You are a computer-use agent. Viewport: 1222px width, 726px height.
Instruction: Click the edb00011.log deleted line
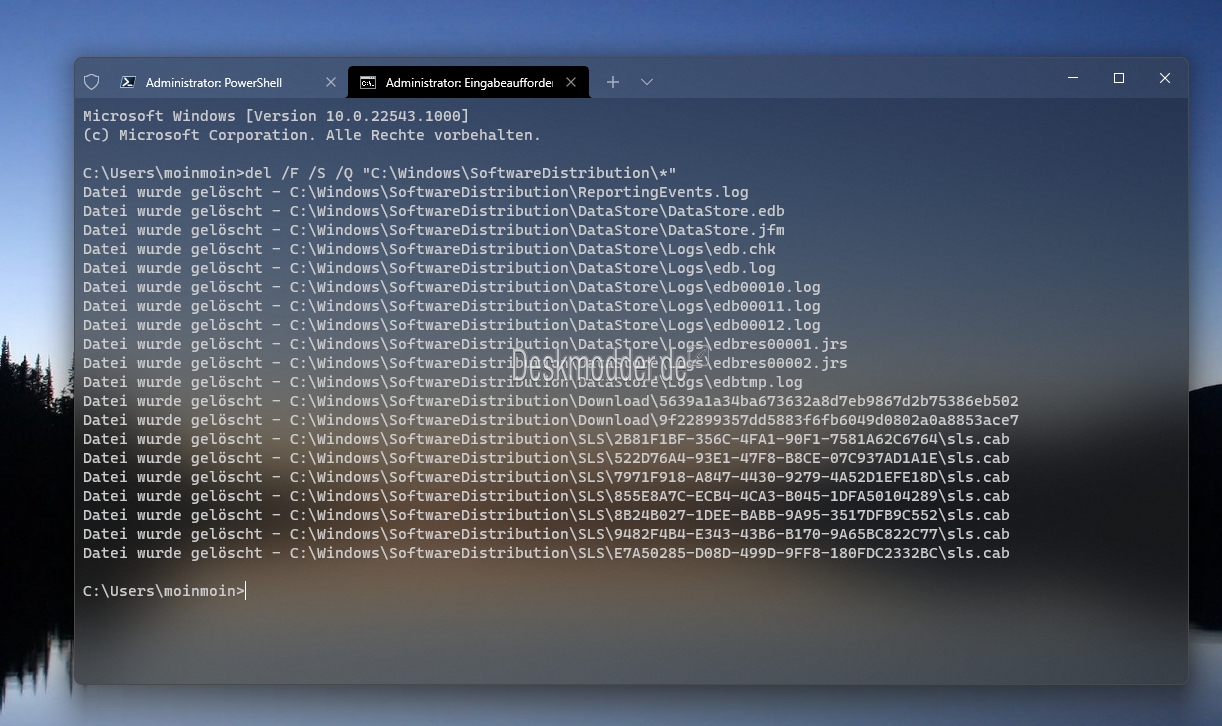tap(452, 306)
